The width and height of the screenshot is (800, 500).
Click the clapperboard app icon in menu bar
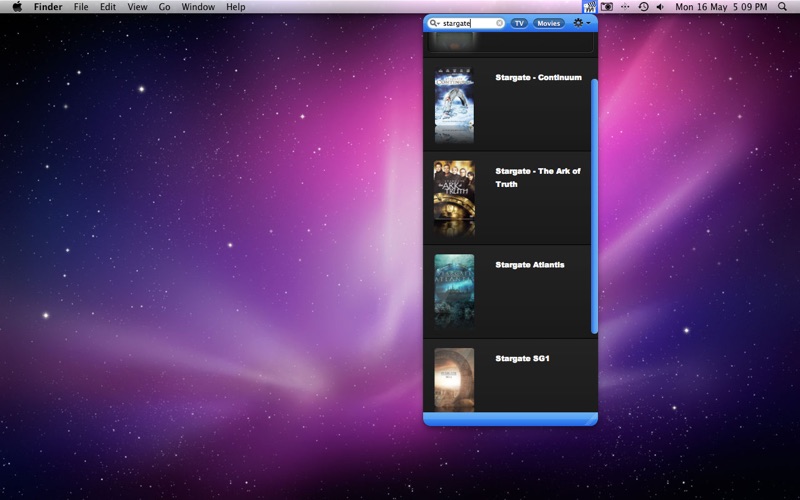tap(589, 7)
